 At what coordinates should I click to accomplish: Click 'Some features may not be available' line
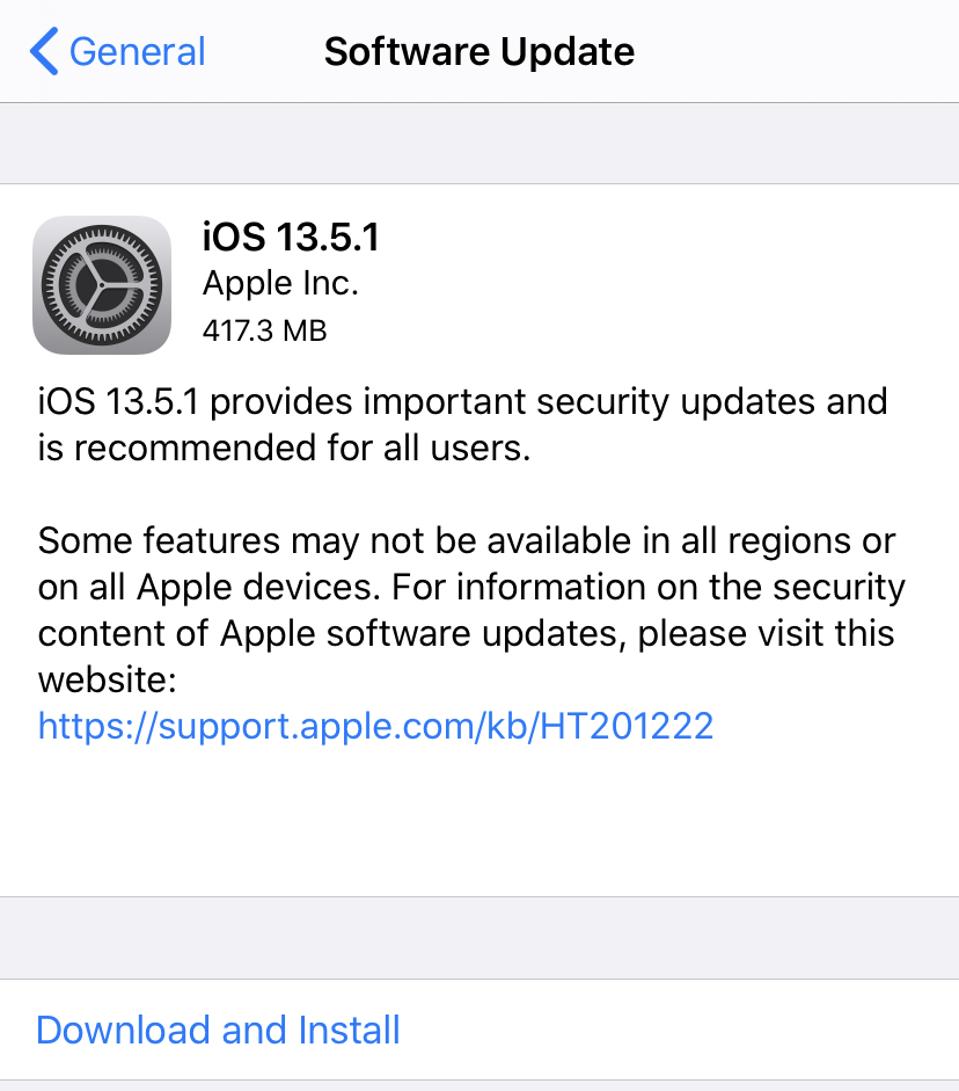coord(466,541)
